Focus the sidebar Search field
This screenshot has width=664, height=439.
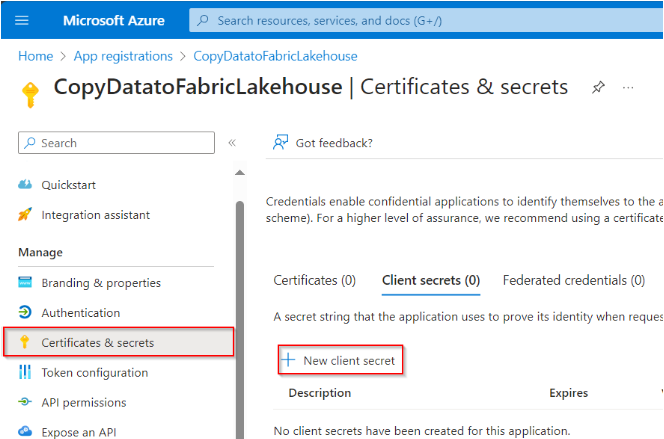116,143
